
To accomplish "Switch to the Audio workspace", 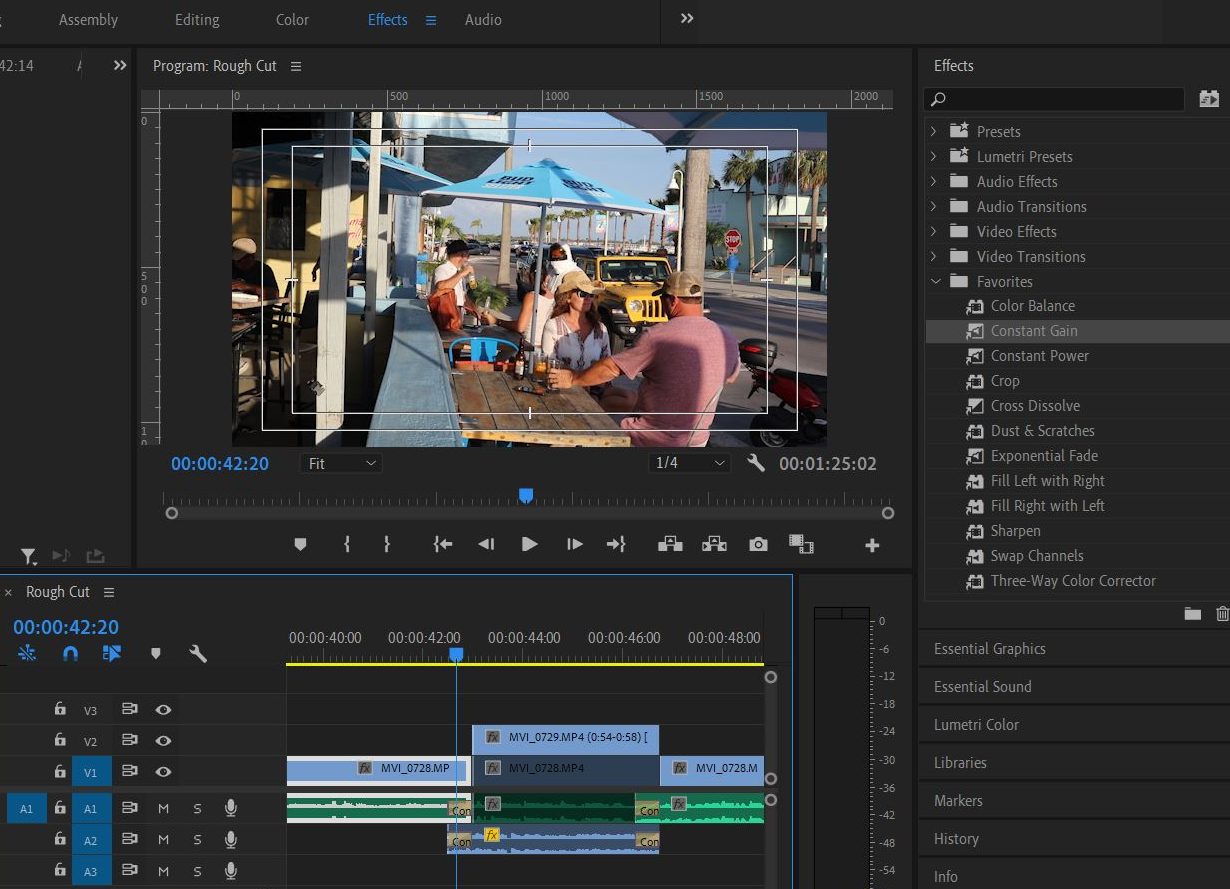I will point(483,19).
